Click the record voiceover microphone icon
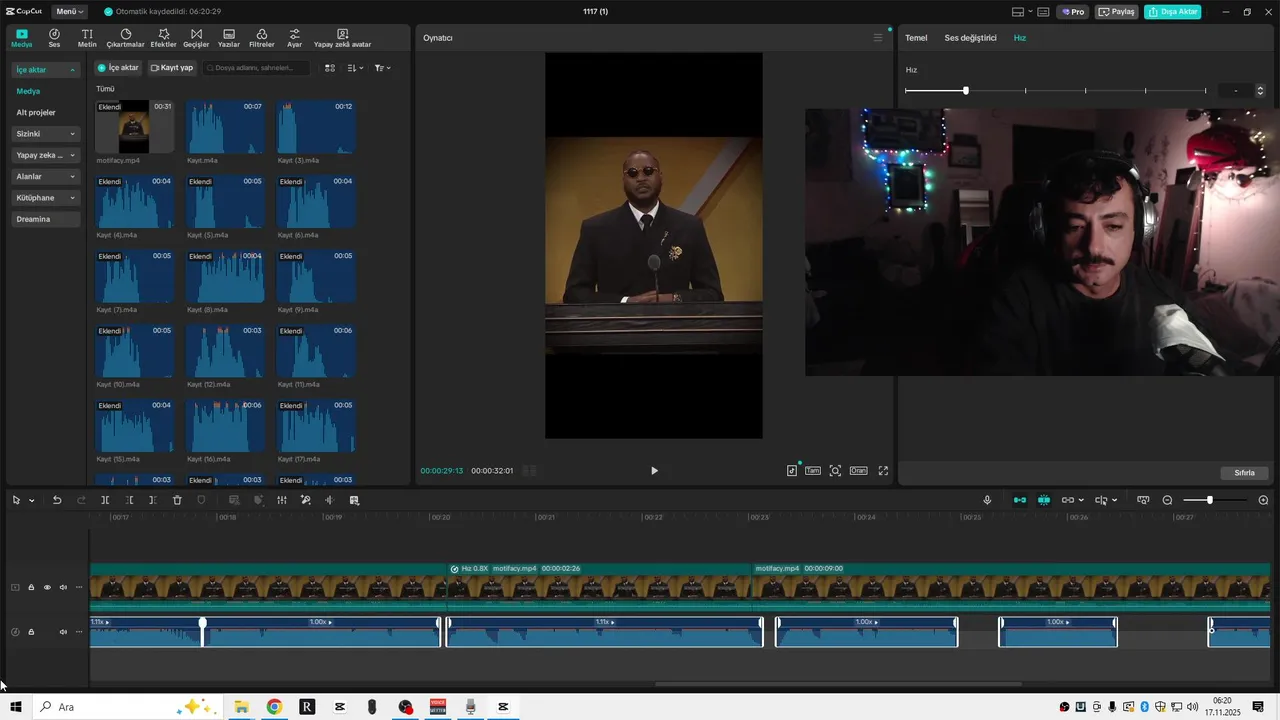This screenshot has width=1280, height=720. [987, 500]
